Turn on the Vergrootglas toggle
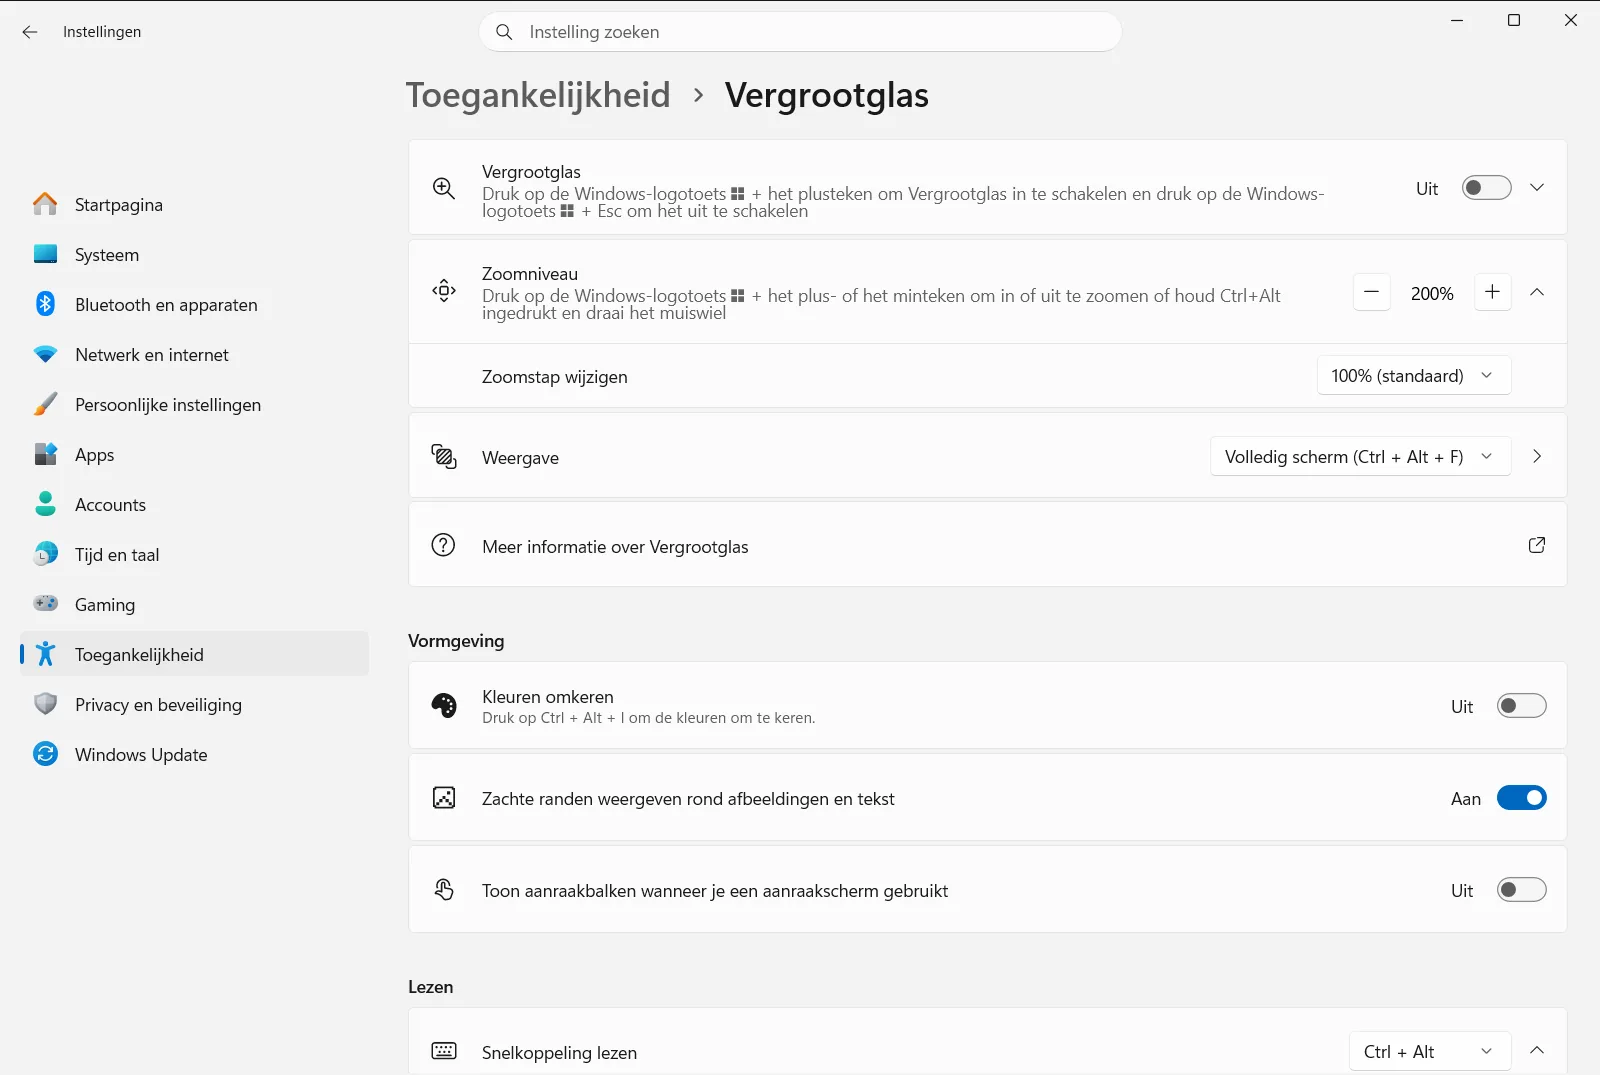The image size is (1600, 1075). [x=1486, y=188]
